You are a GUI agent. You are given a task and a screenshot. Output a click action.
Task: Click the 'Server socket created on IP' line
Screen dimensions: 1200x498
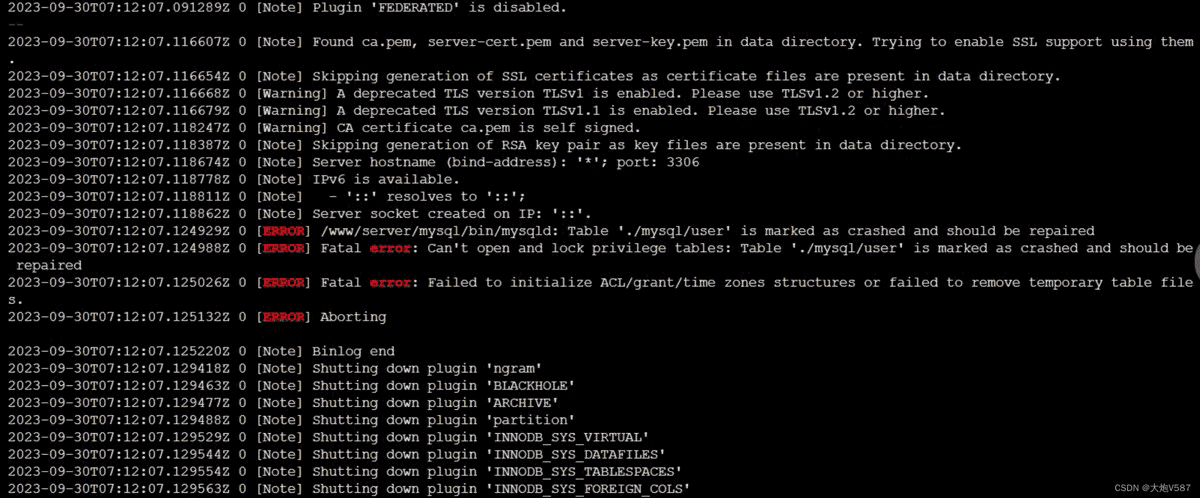point(452,214)
